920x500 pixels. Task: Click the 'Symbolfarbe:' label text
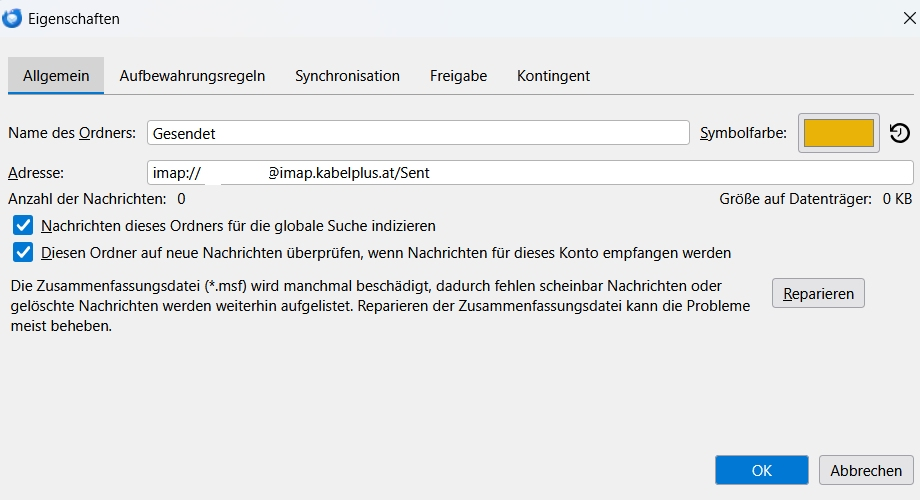(743, 133)
